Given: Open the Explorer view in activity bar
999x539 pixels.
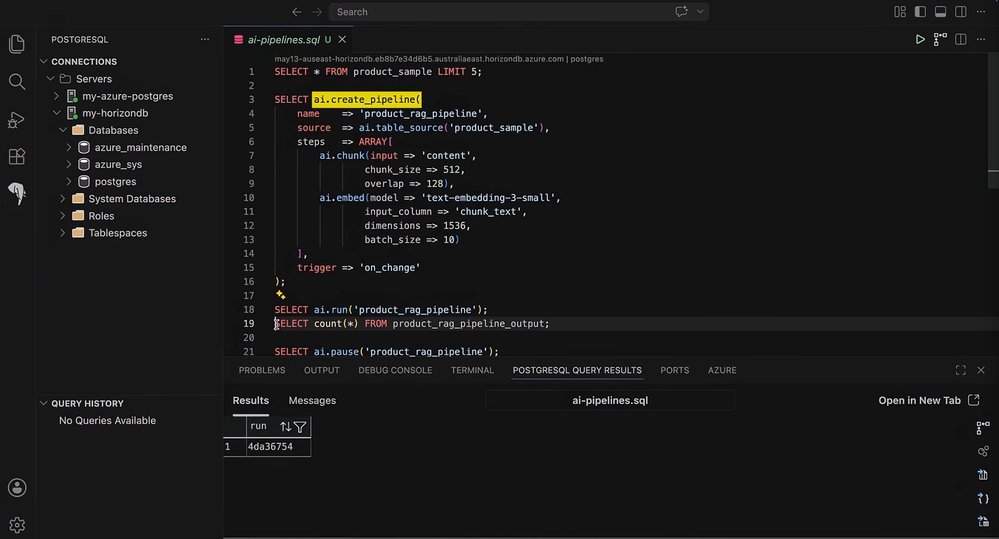Looking at the screenshot, I should coord(17,44).
